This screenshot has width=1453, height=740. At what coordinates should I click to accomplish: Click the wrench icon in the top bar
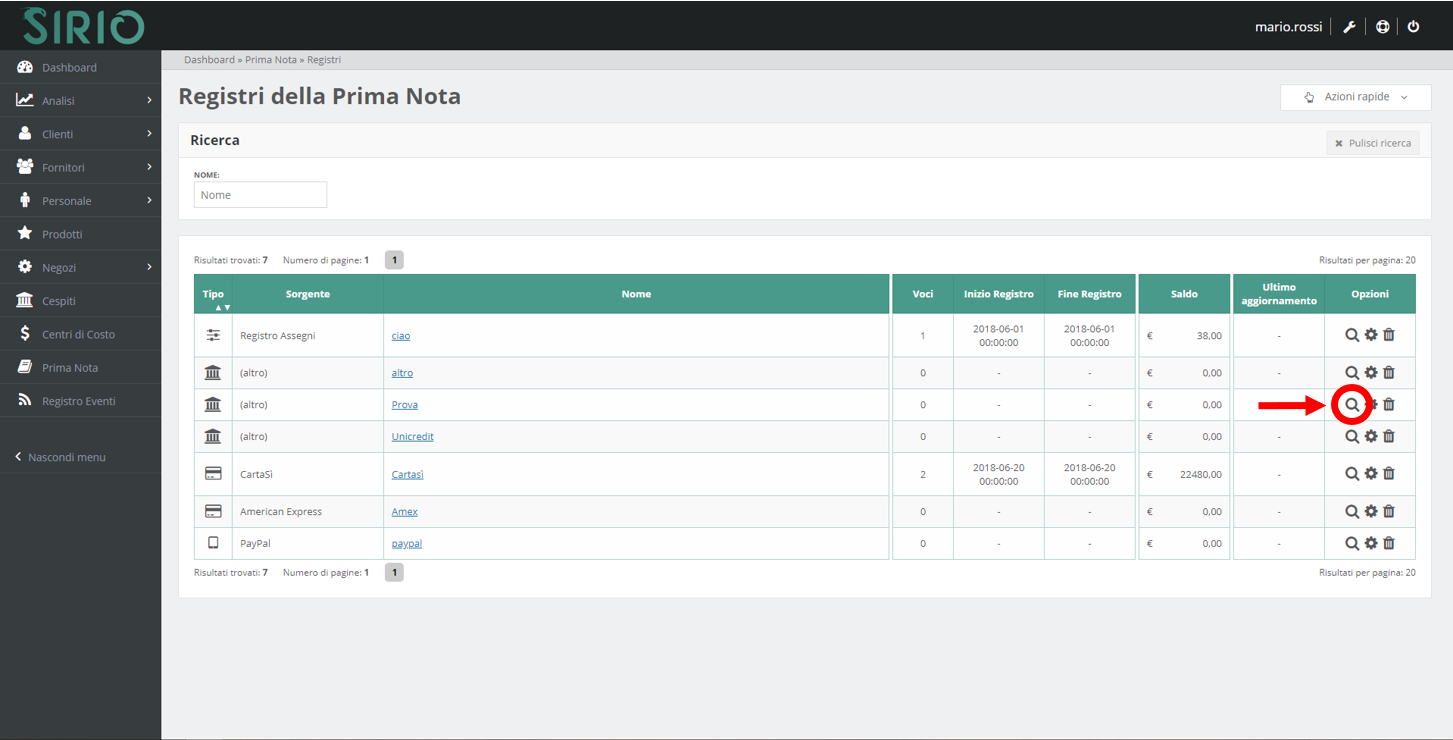(x=1349, y=27)
